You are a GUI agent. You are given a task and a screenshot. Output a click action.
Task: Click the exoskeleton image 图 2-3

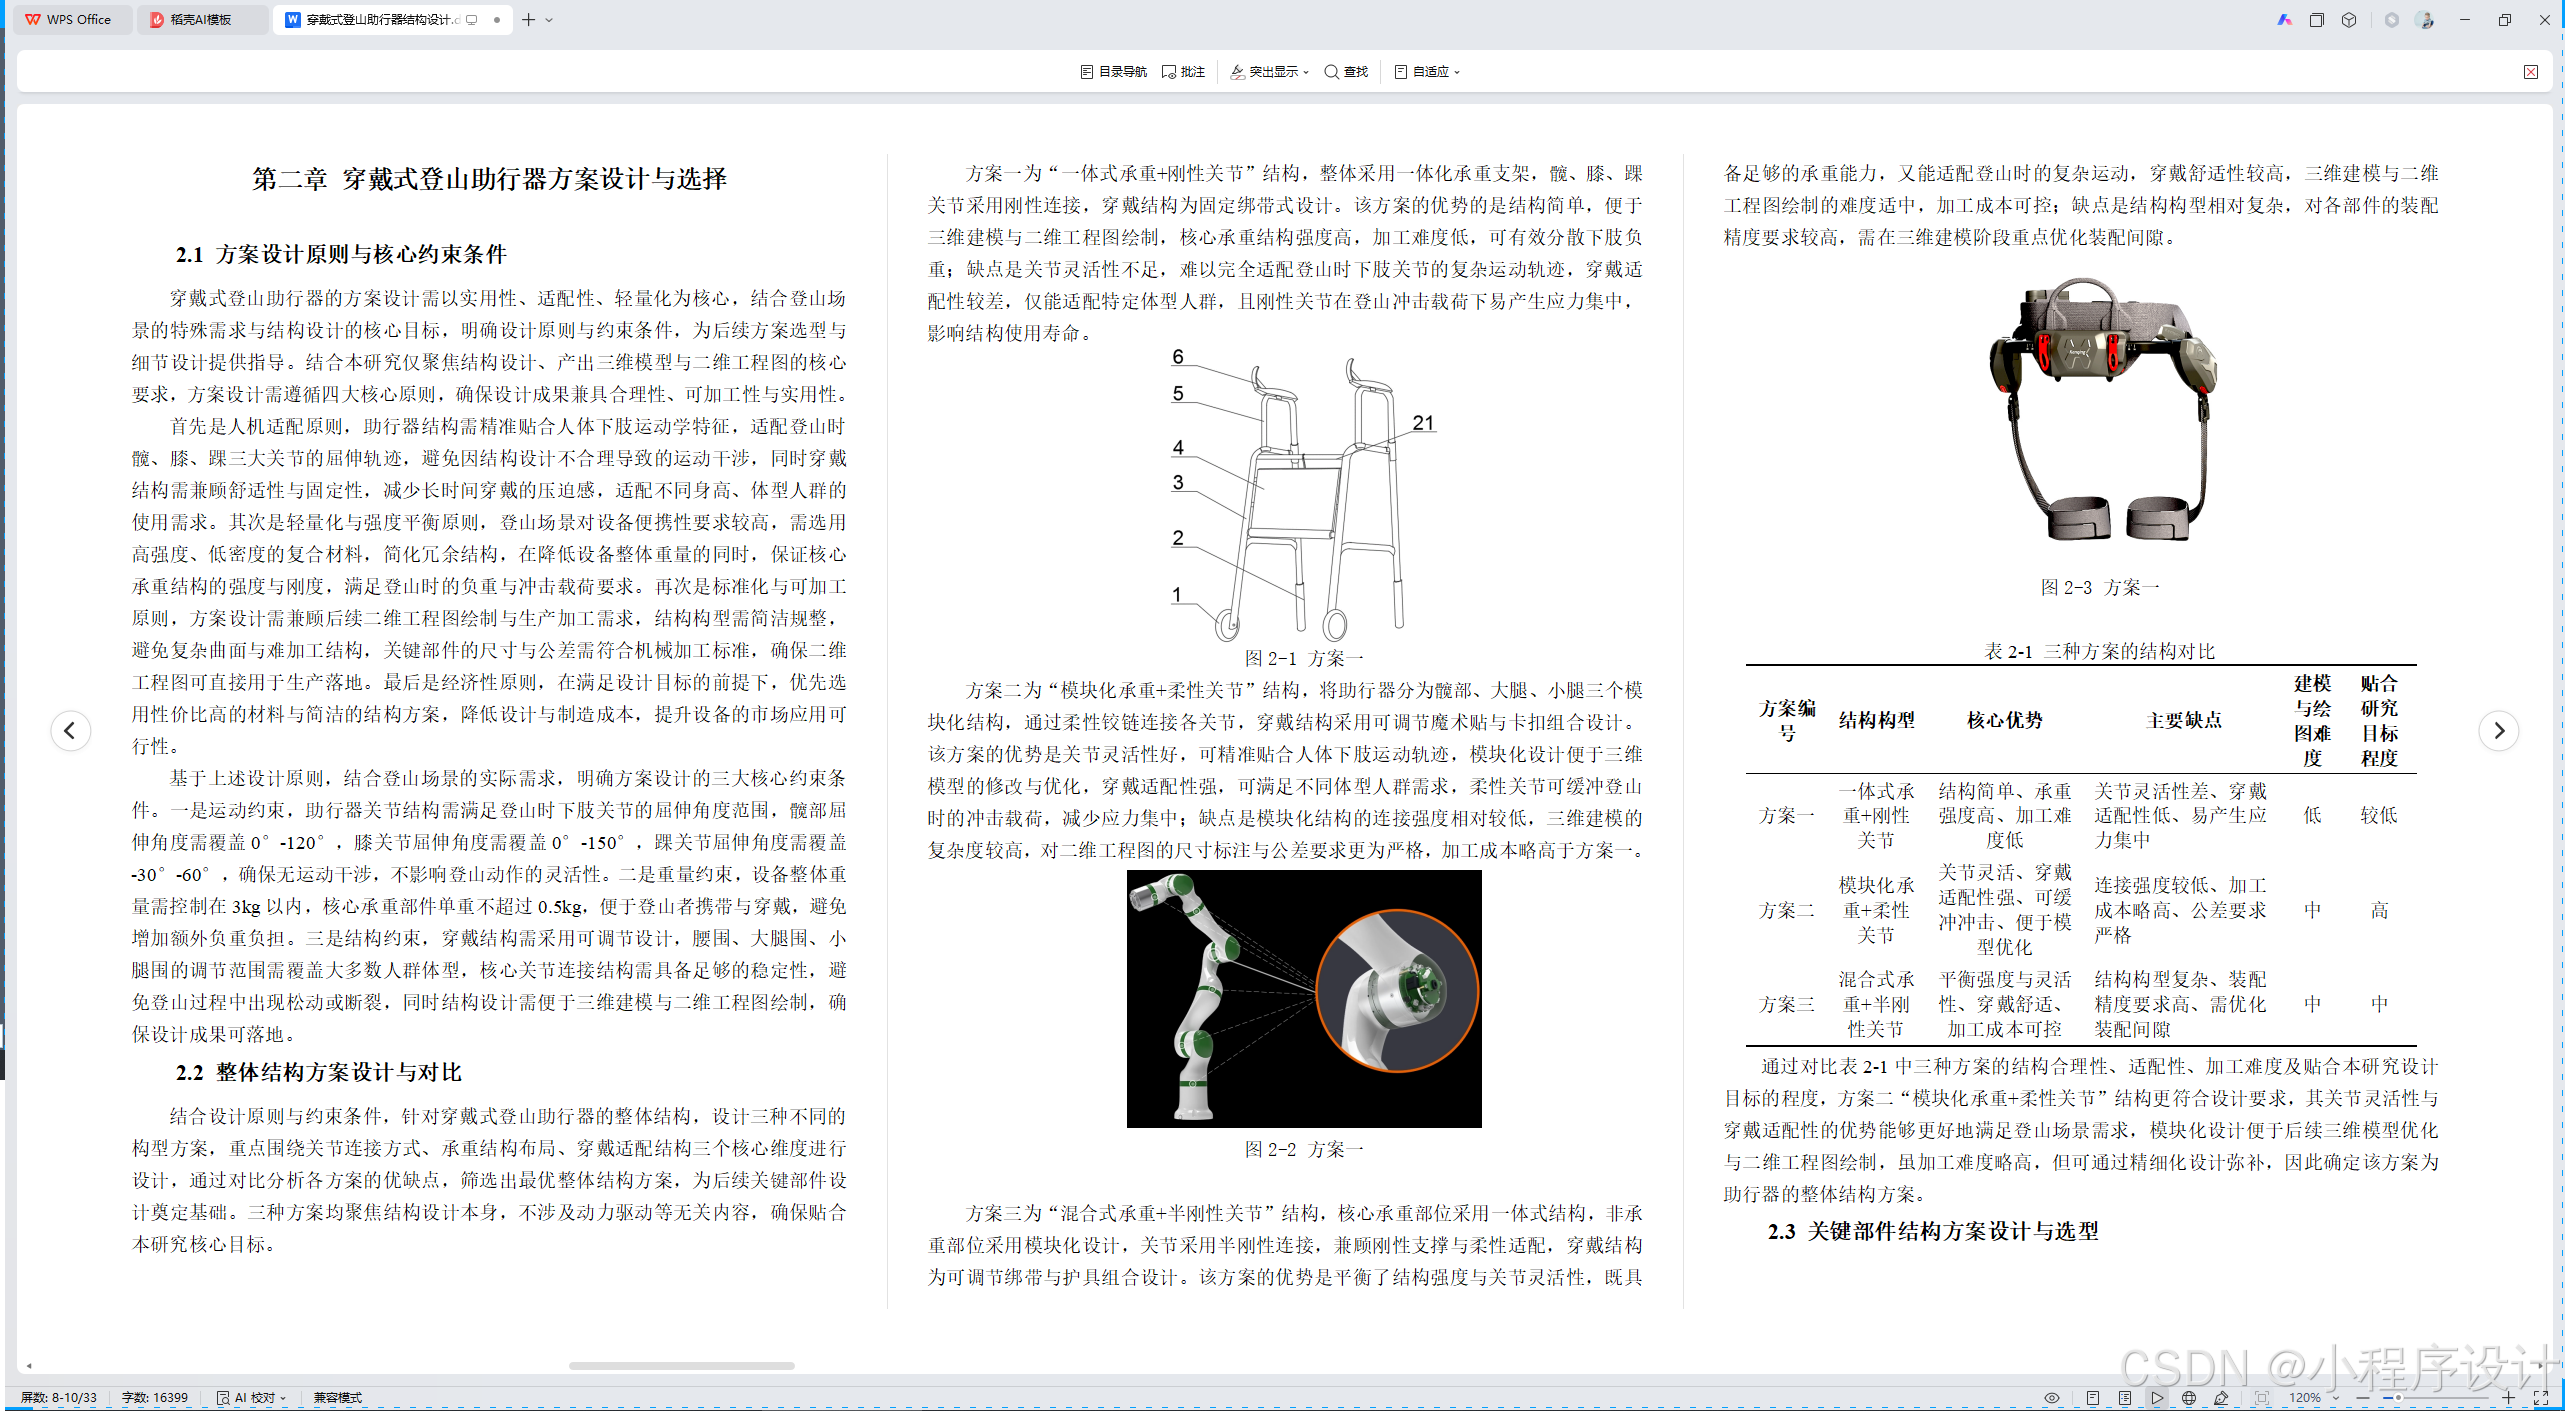pyautogui.click(x=2102, y=411)
